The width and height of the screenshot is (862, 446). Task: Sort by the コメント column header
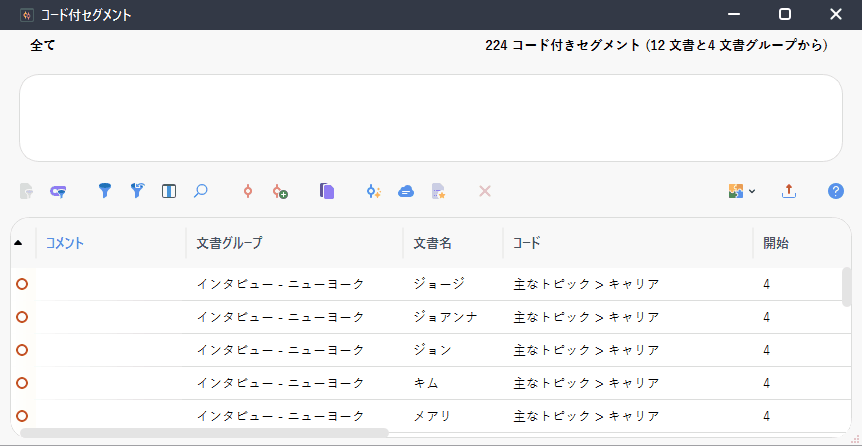pos(65,243)
